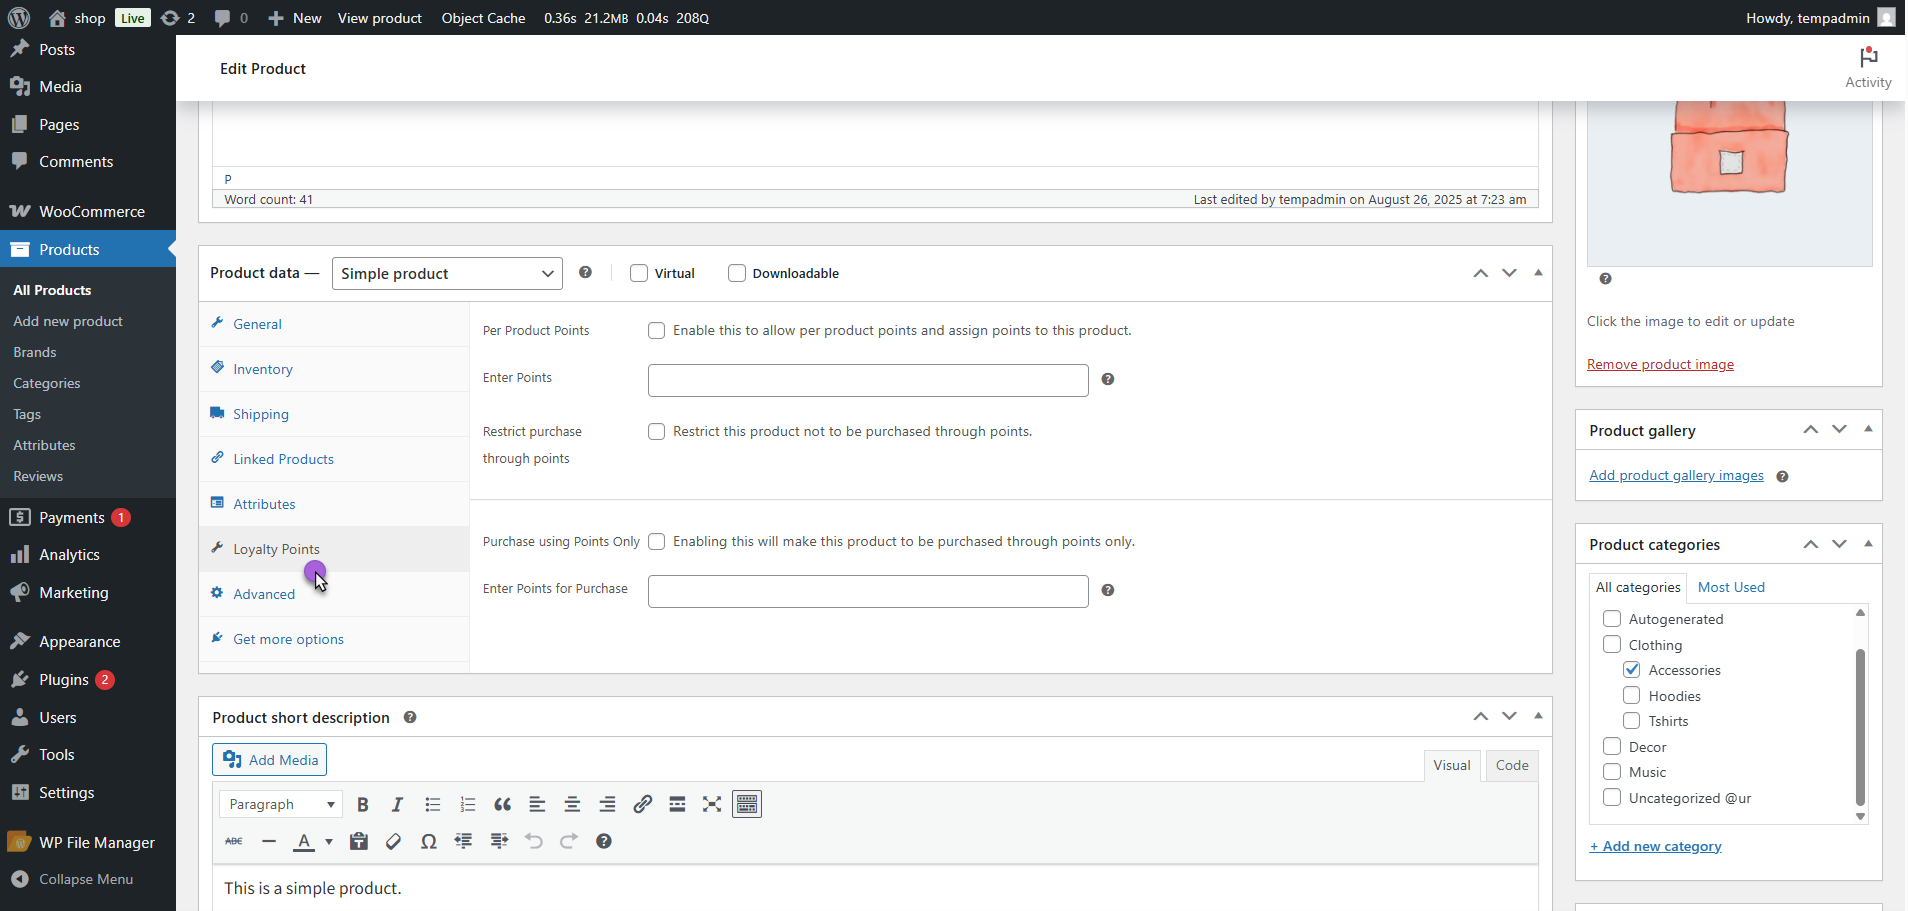Check the Virtual product checkbox
Viewport: 1908px width, 911px height.
[x=639, y=274]
